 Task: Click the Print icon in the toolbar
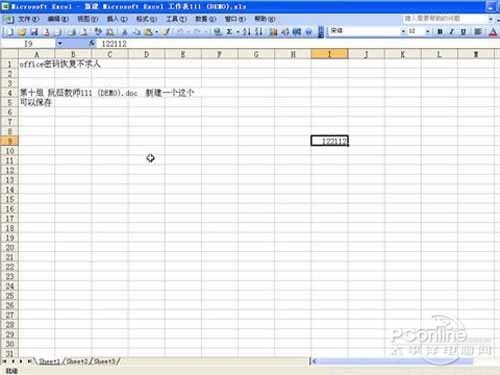[71, 32]
